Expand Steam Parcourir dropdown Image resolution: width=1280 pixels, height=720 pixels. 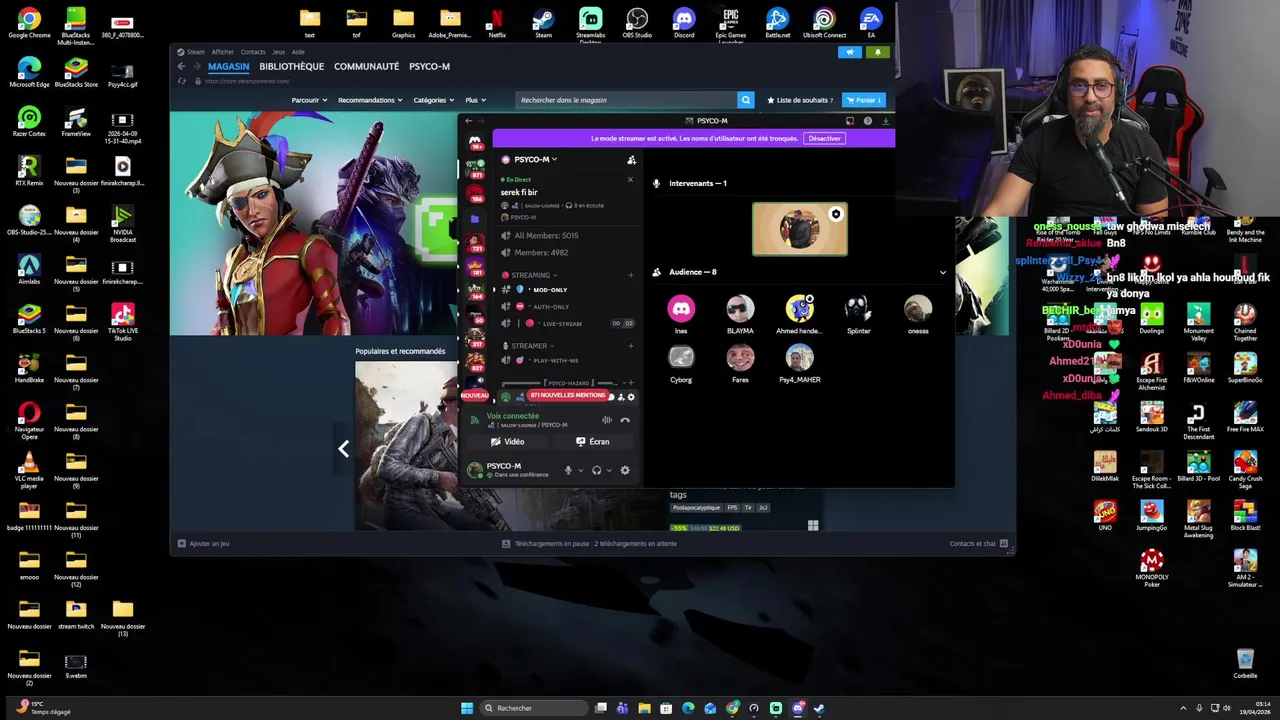click(309, 100)
